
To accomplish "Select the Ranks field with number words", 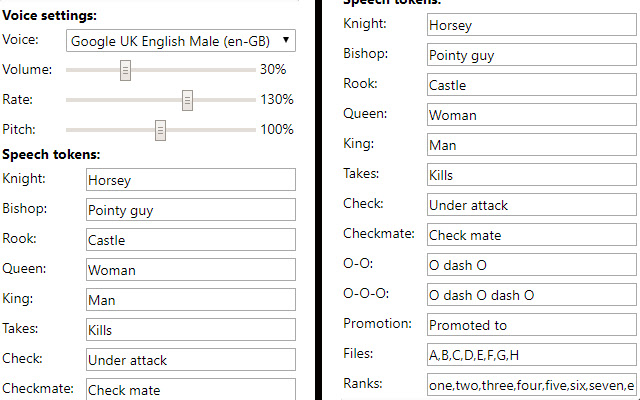I will coord(532,384).
